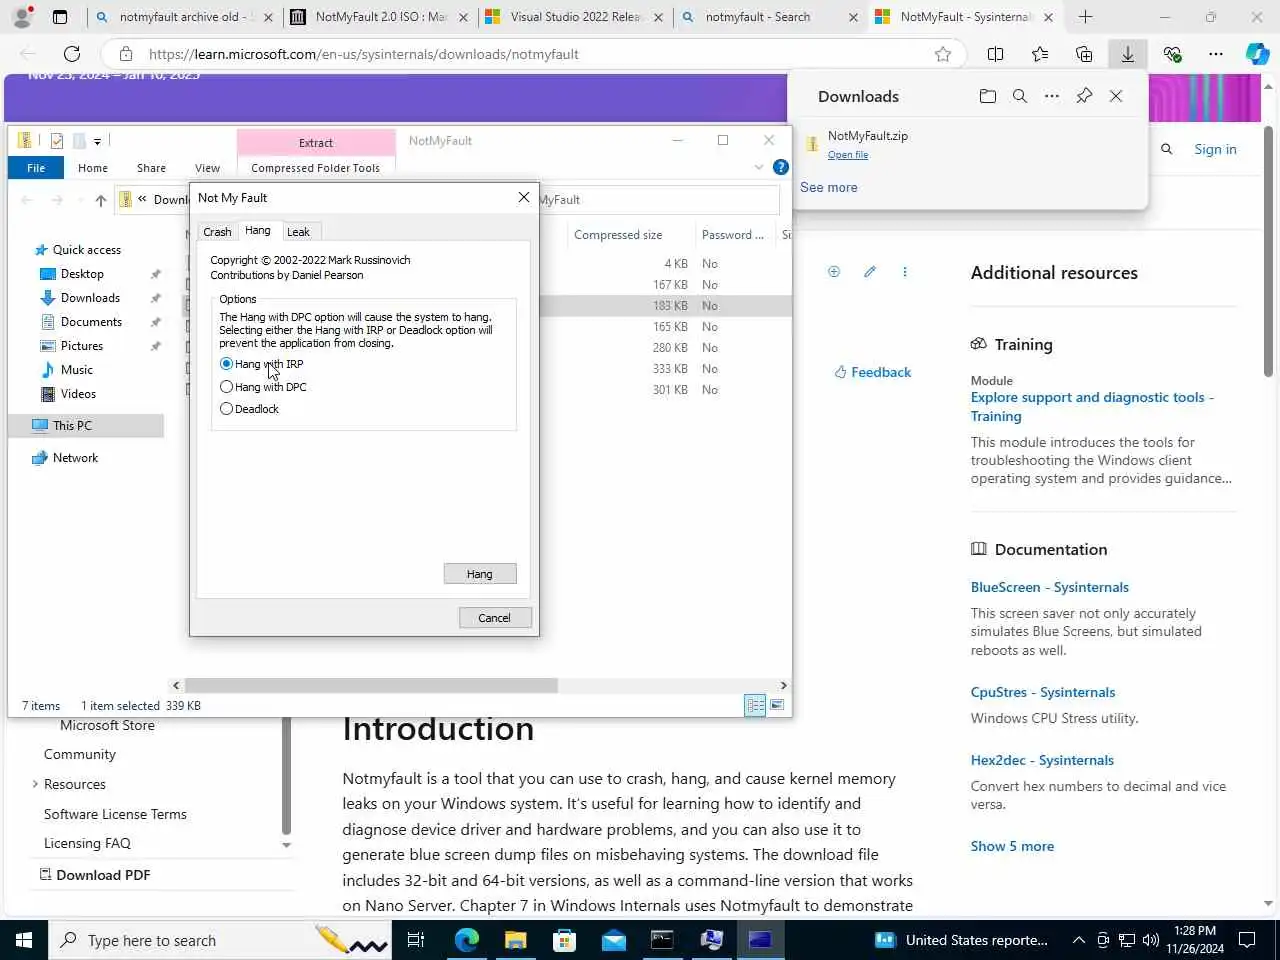Pin the Downloads panel
The height and width of the screenshot is (960, 1280).
[x=1084, y=96]
